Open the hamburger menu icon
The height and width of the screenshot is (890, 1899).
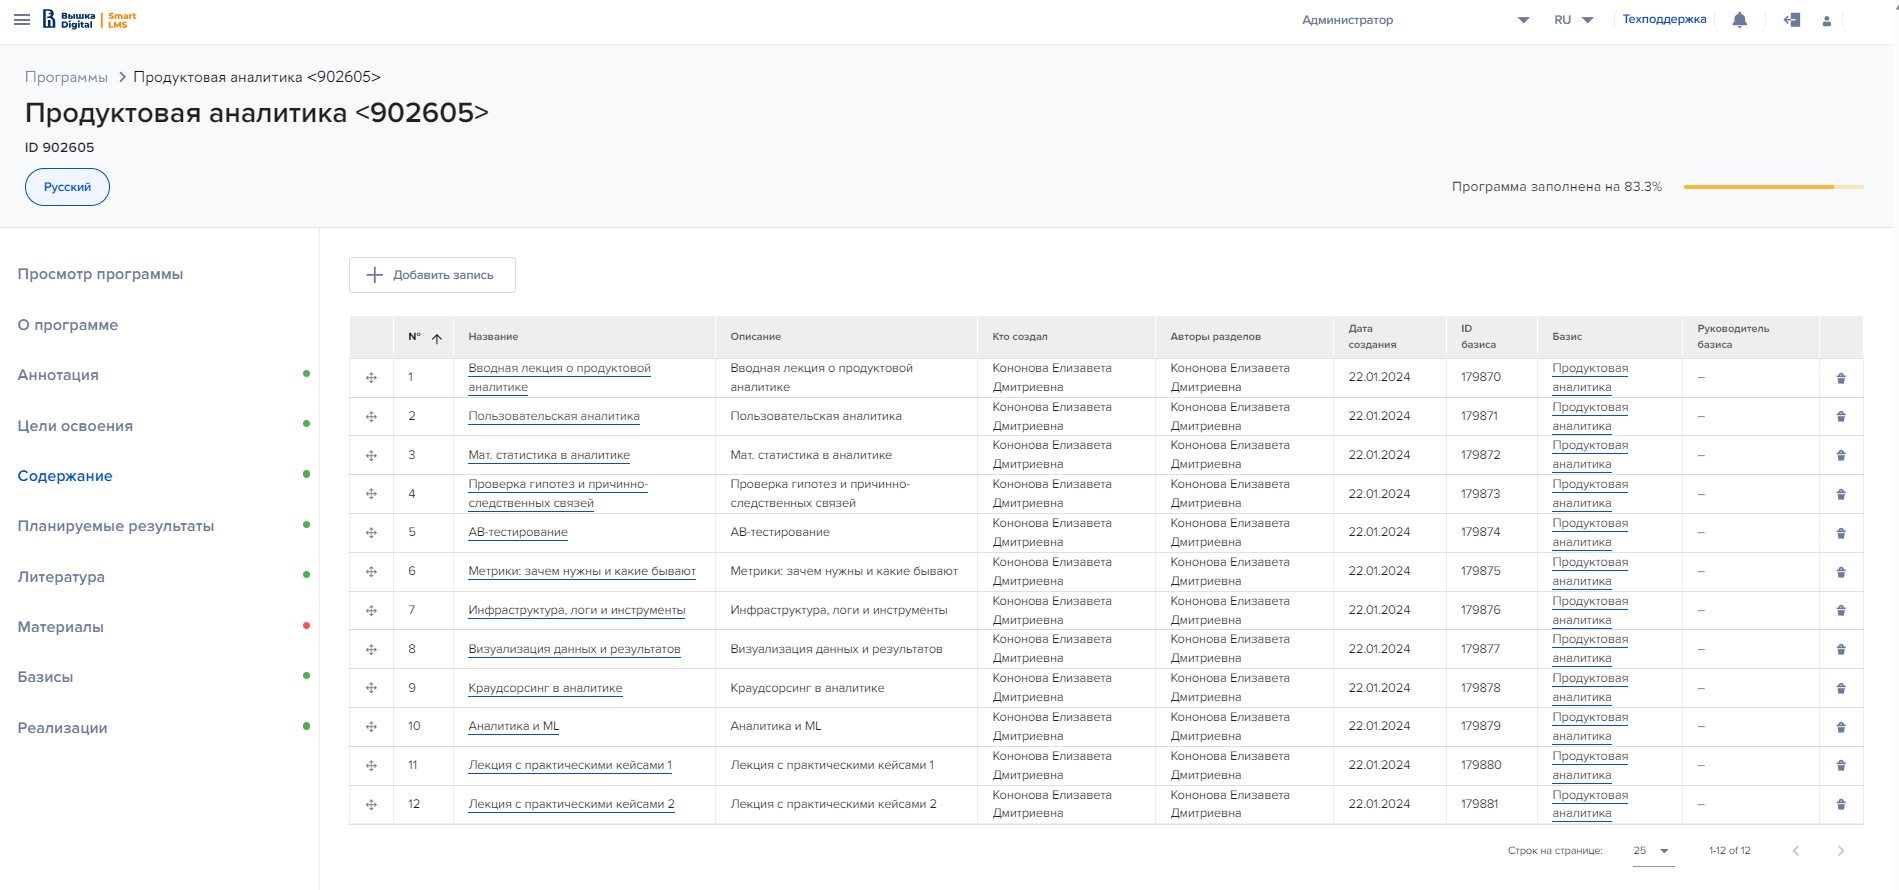point(22,20)
